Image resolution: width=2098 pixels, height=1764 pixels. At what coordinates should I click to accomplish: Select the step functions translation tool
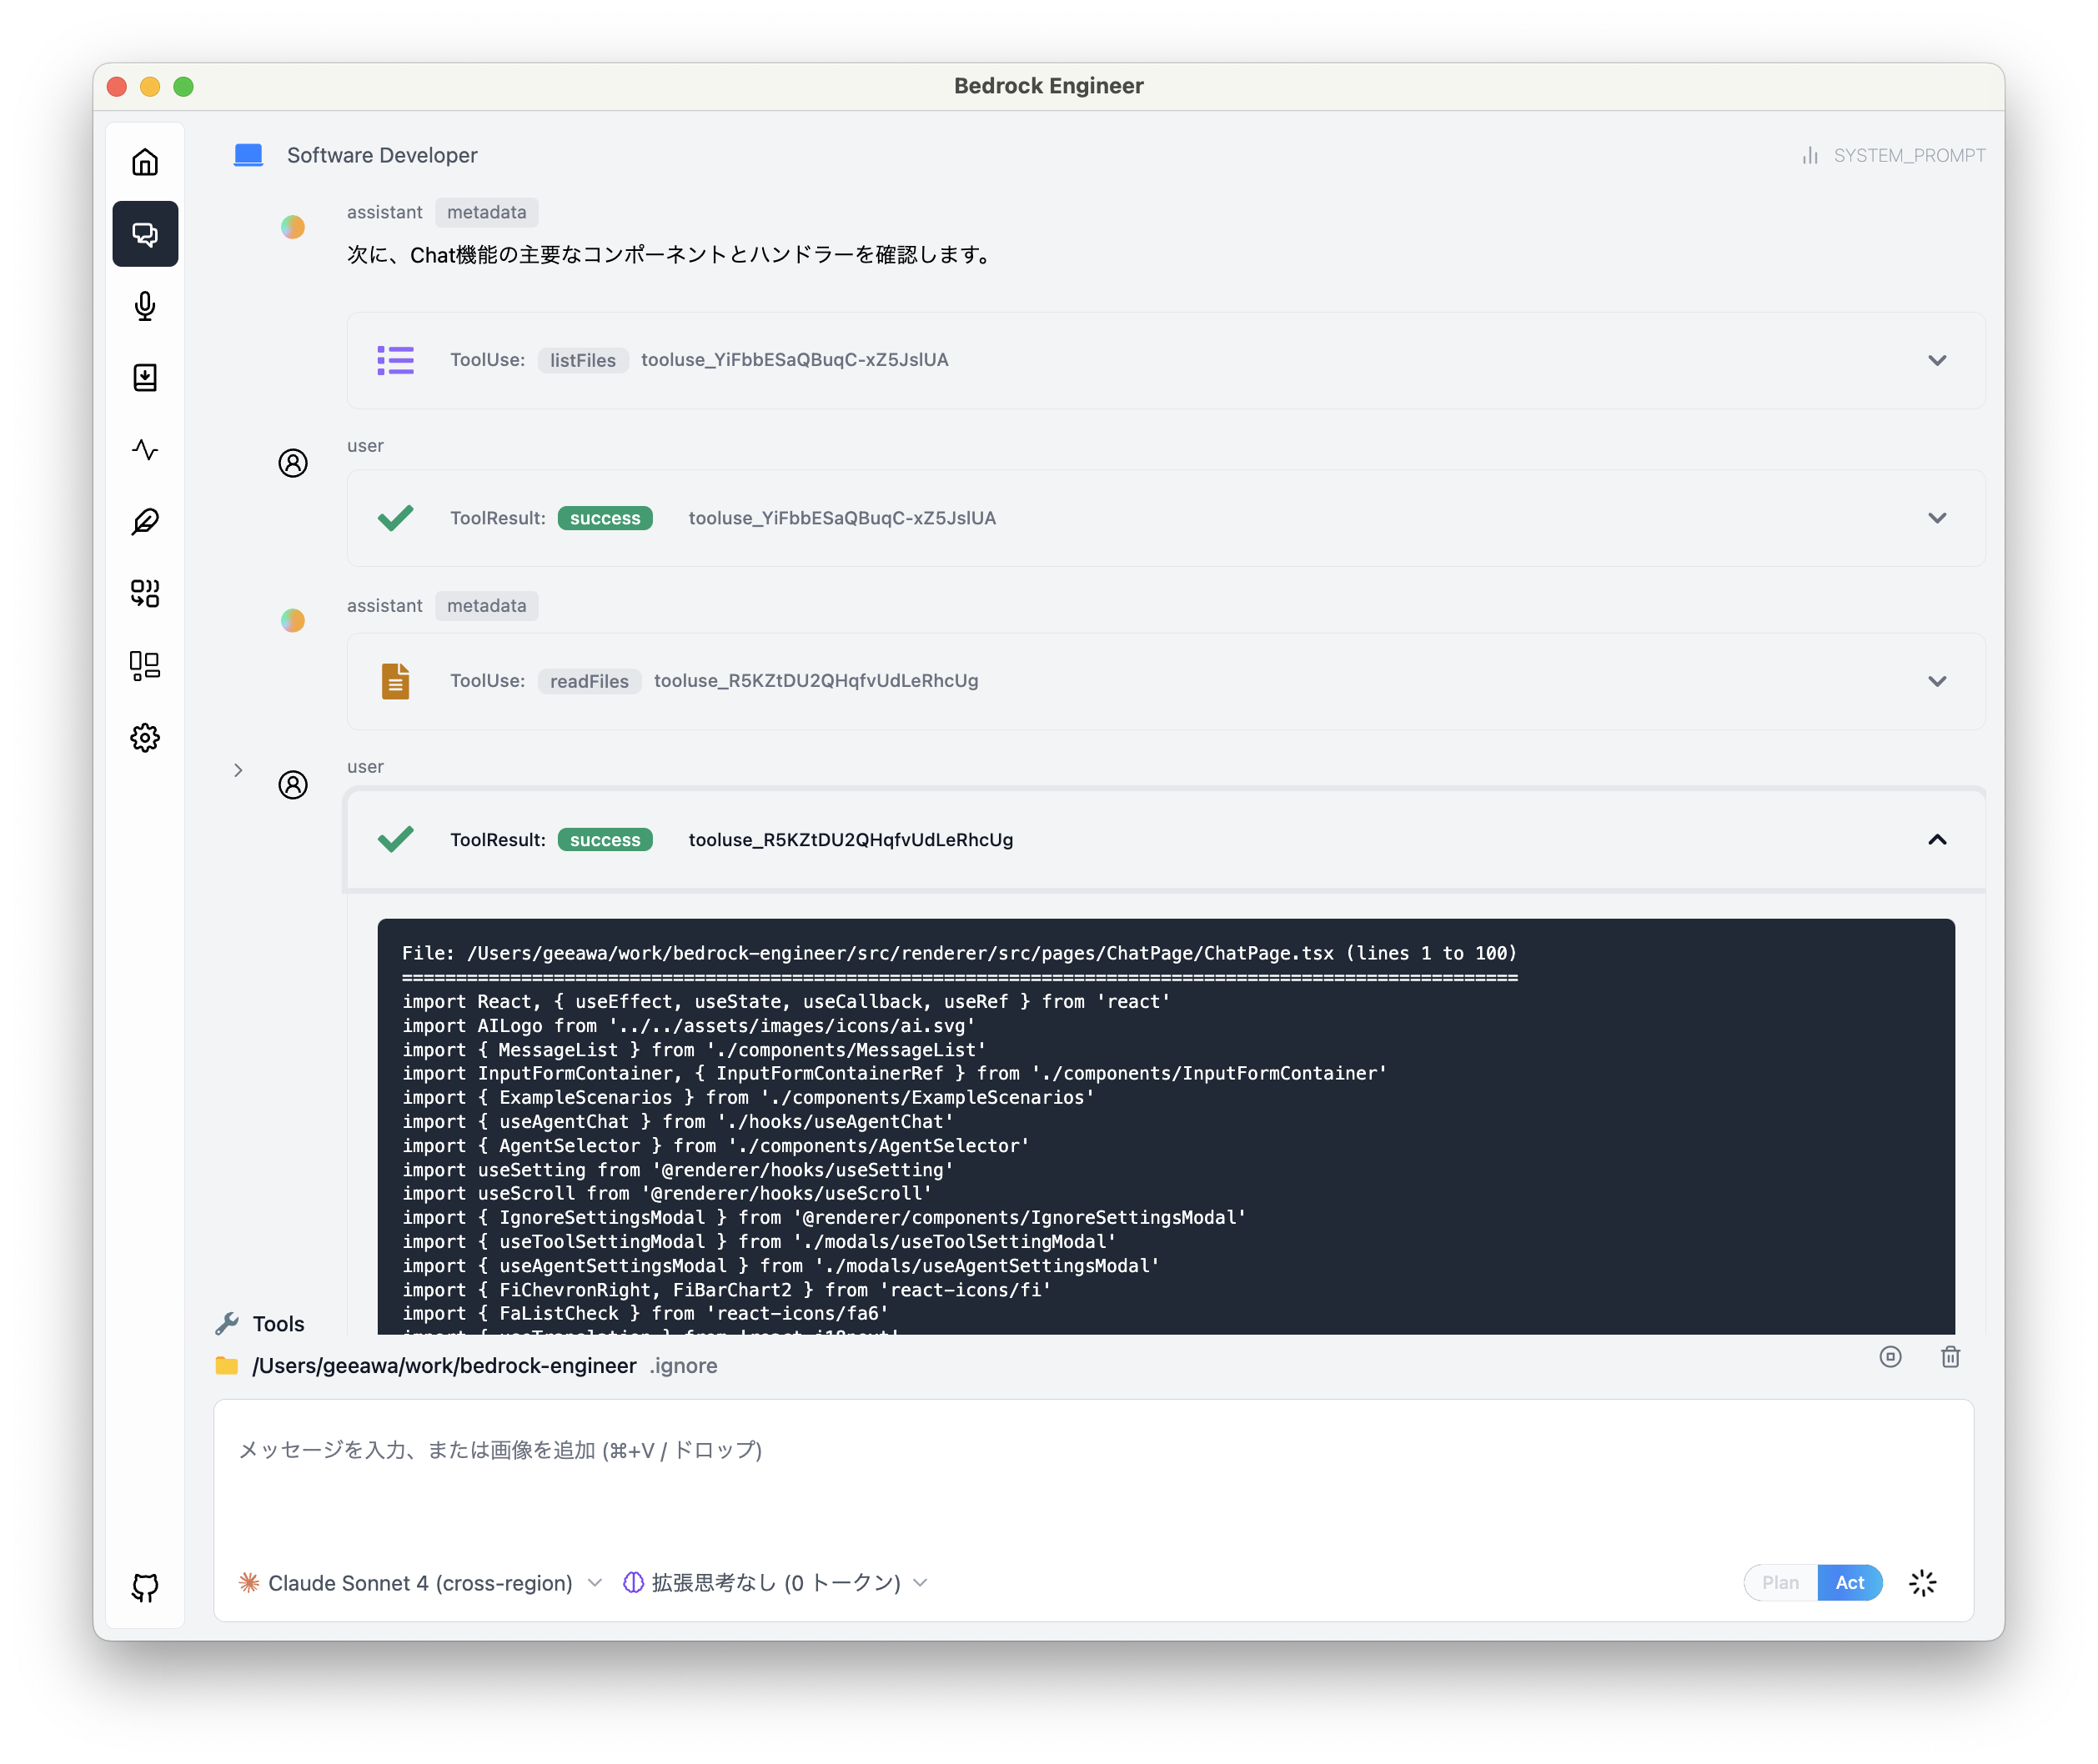(x=145, y=593)
